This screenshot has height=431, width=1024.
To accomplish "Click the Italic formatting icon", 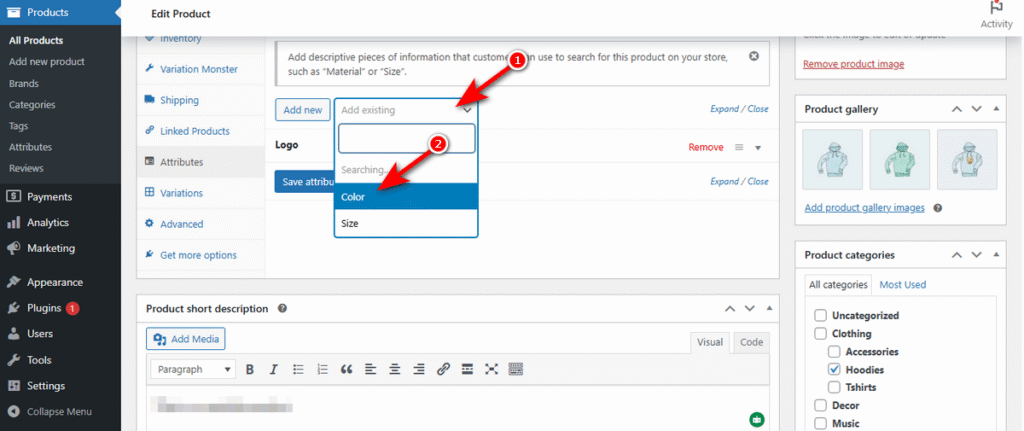I will coord(274,370).
